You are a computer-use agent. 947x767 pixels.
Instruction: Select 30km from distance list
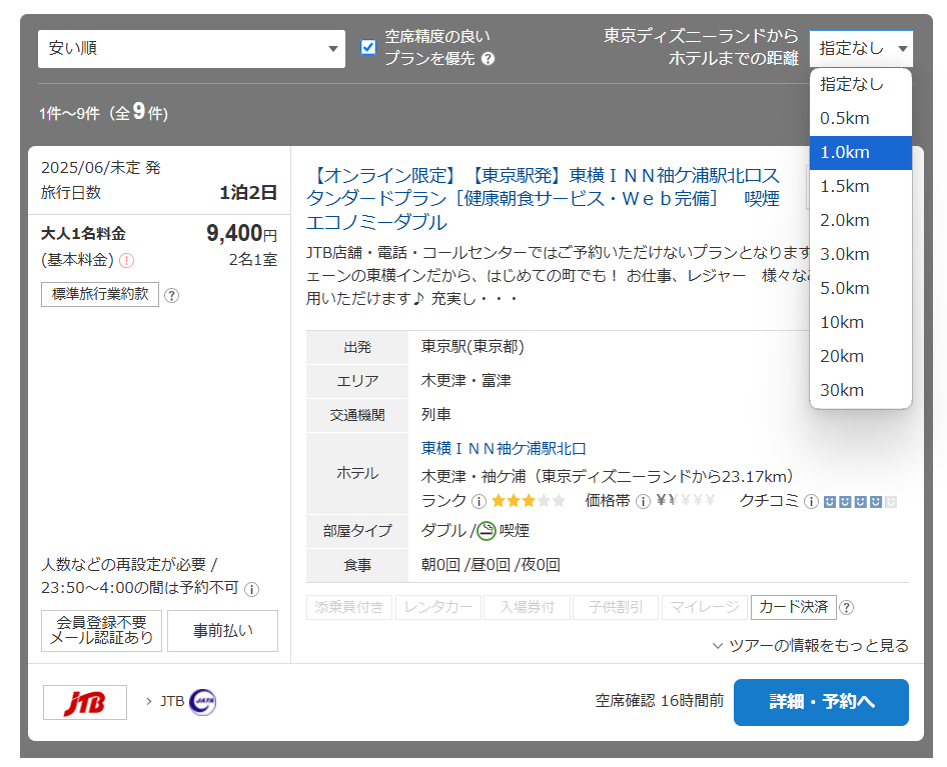(842, 390)
